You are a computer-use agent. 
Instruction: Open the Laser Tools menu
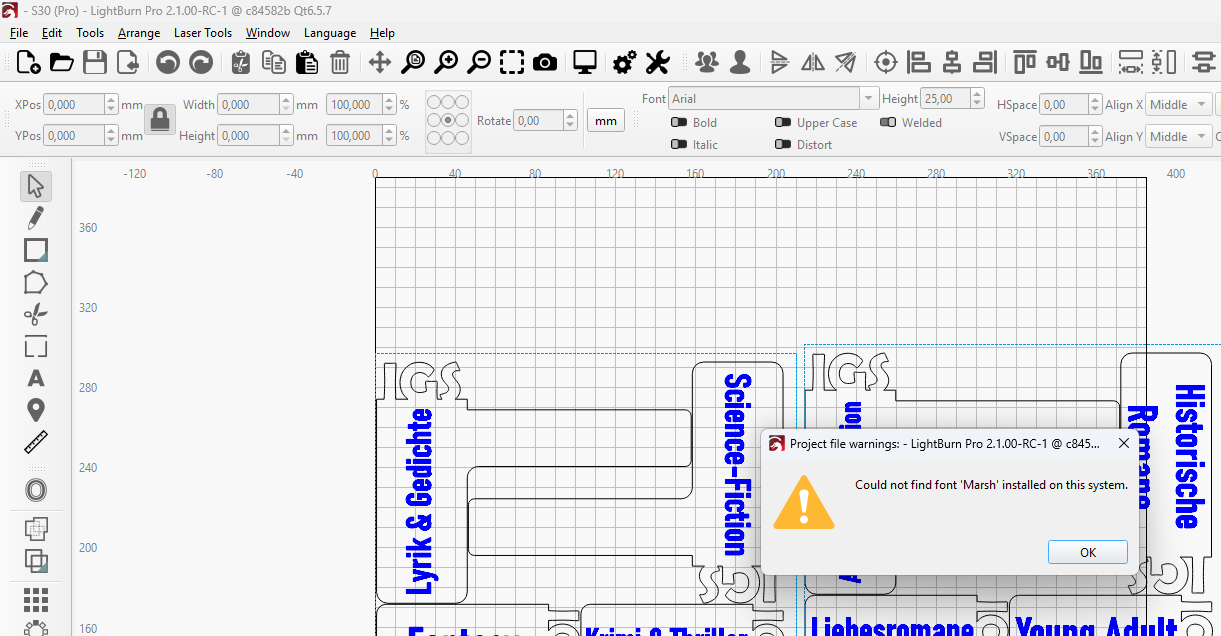[202, 33]
